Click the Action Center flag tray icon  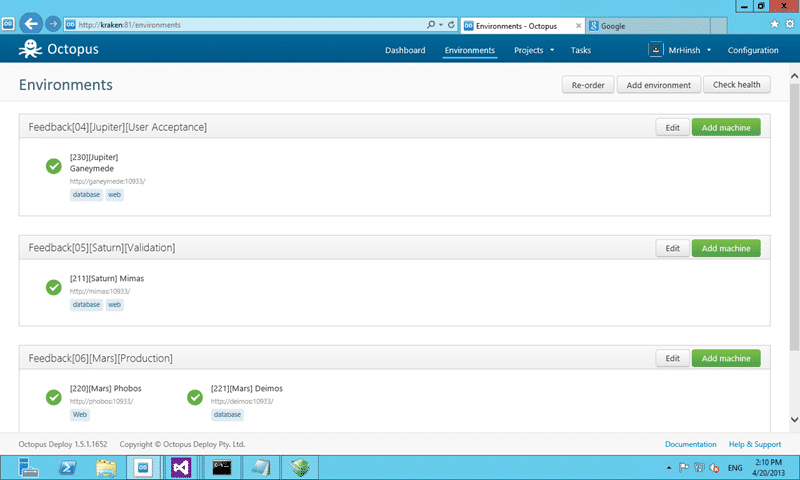684,467
